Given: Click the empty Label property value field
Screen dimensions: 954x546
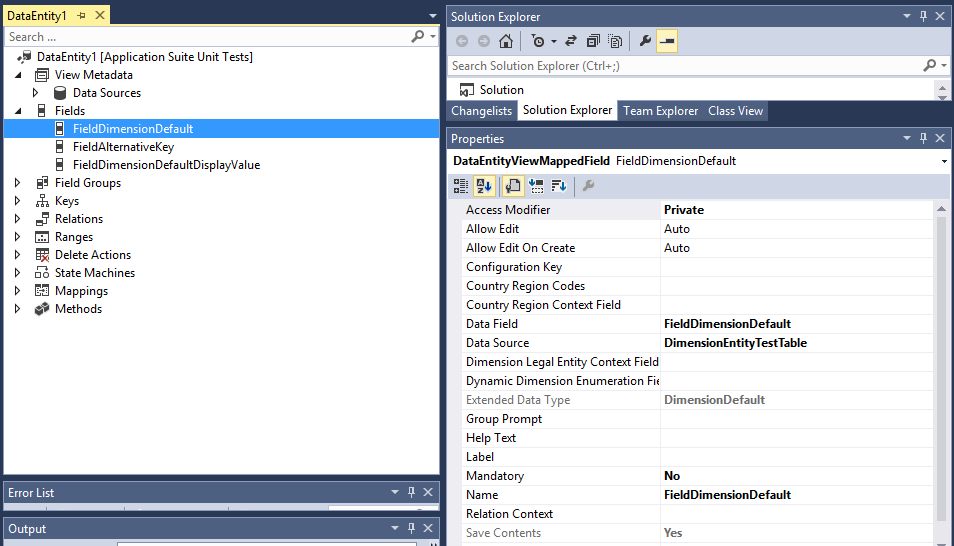Looking at the screenshot, I should click(x=796, y=457).
